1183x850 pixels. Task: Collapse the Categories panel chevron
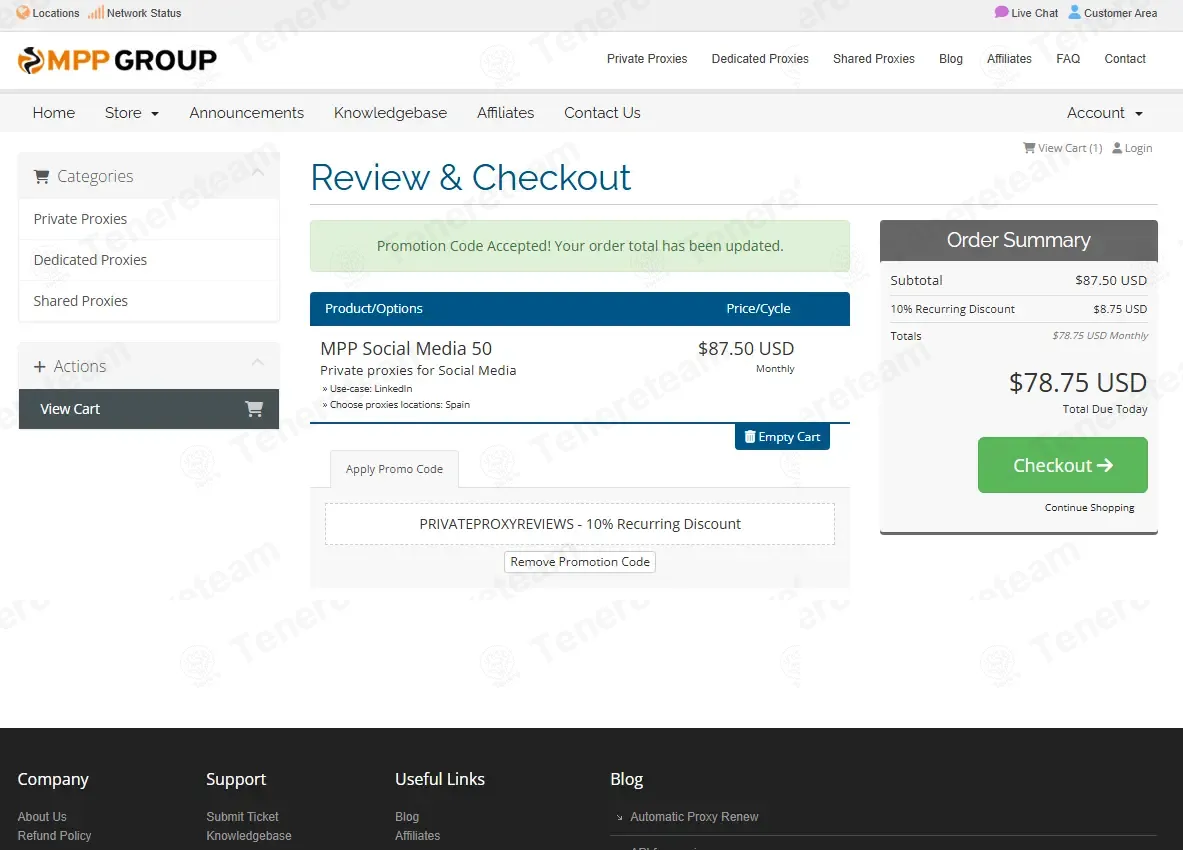click(257, 173)
